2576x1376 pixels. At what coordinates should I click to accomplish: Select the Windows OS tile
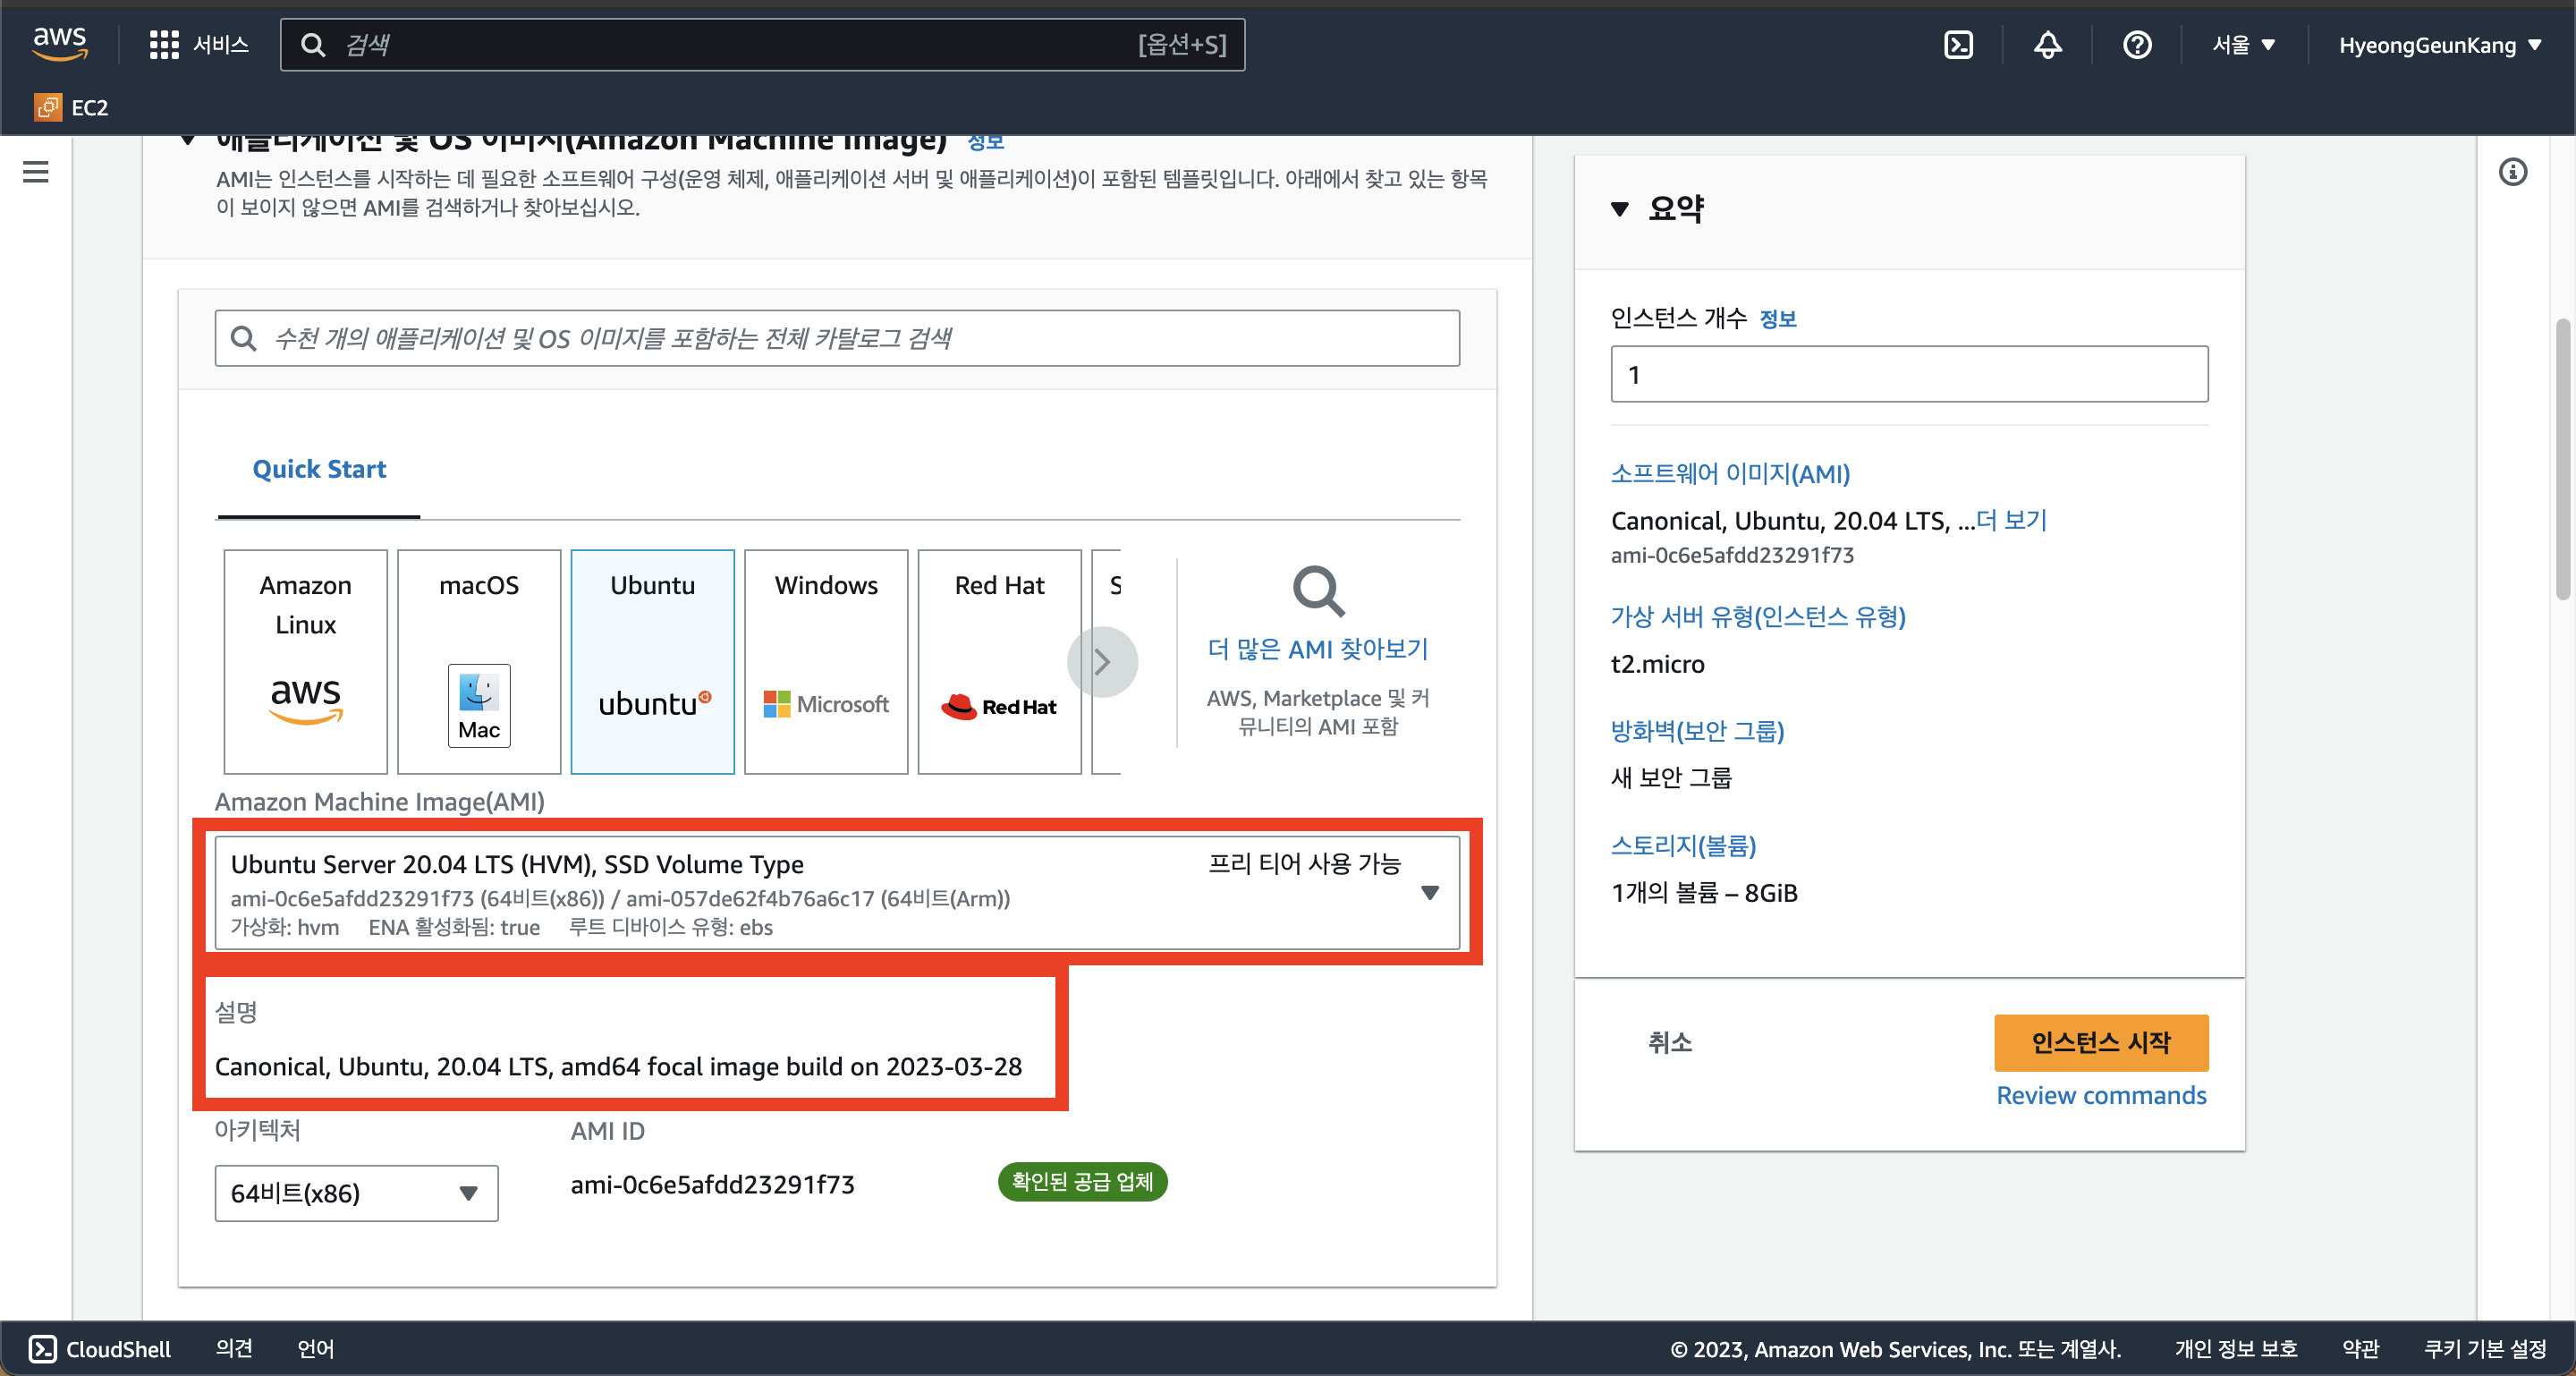coord(825,661)
